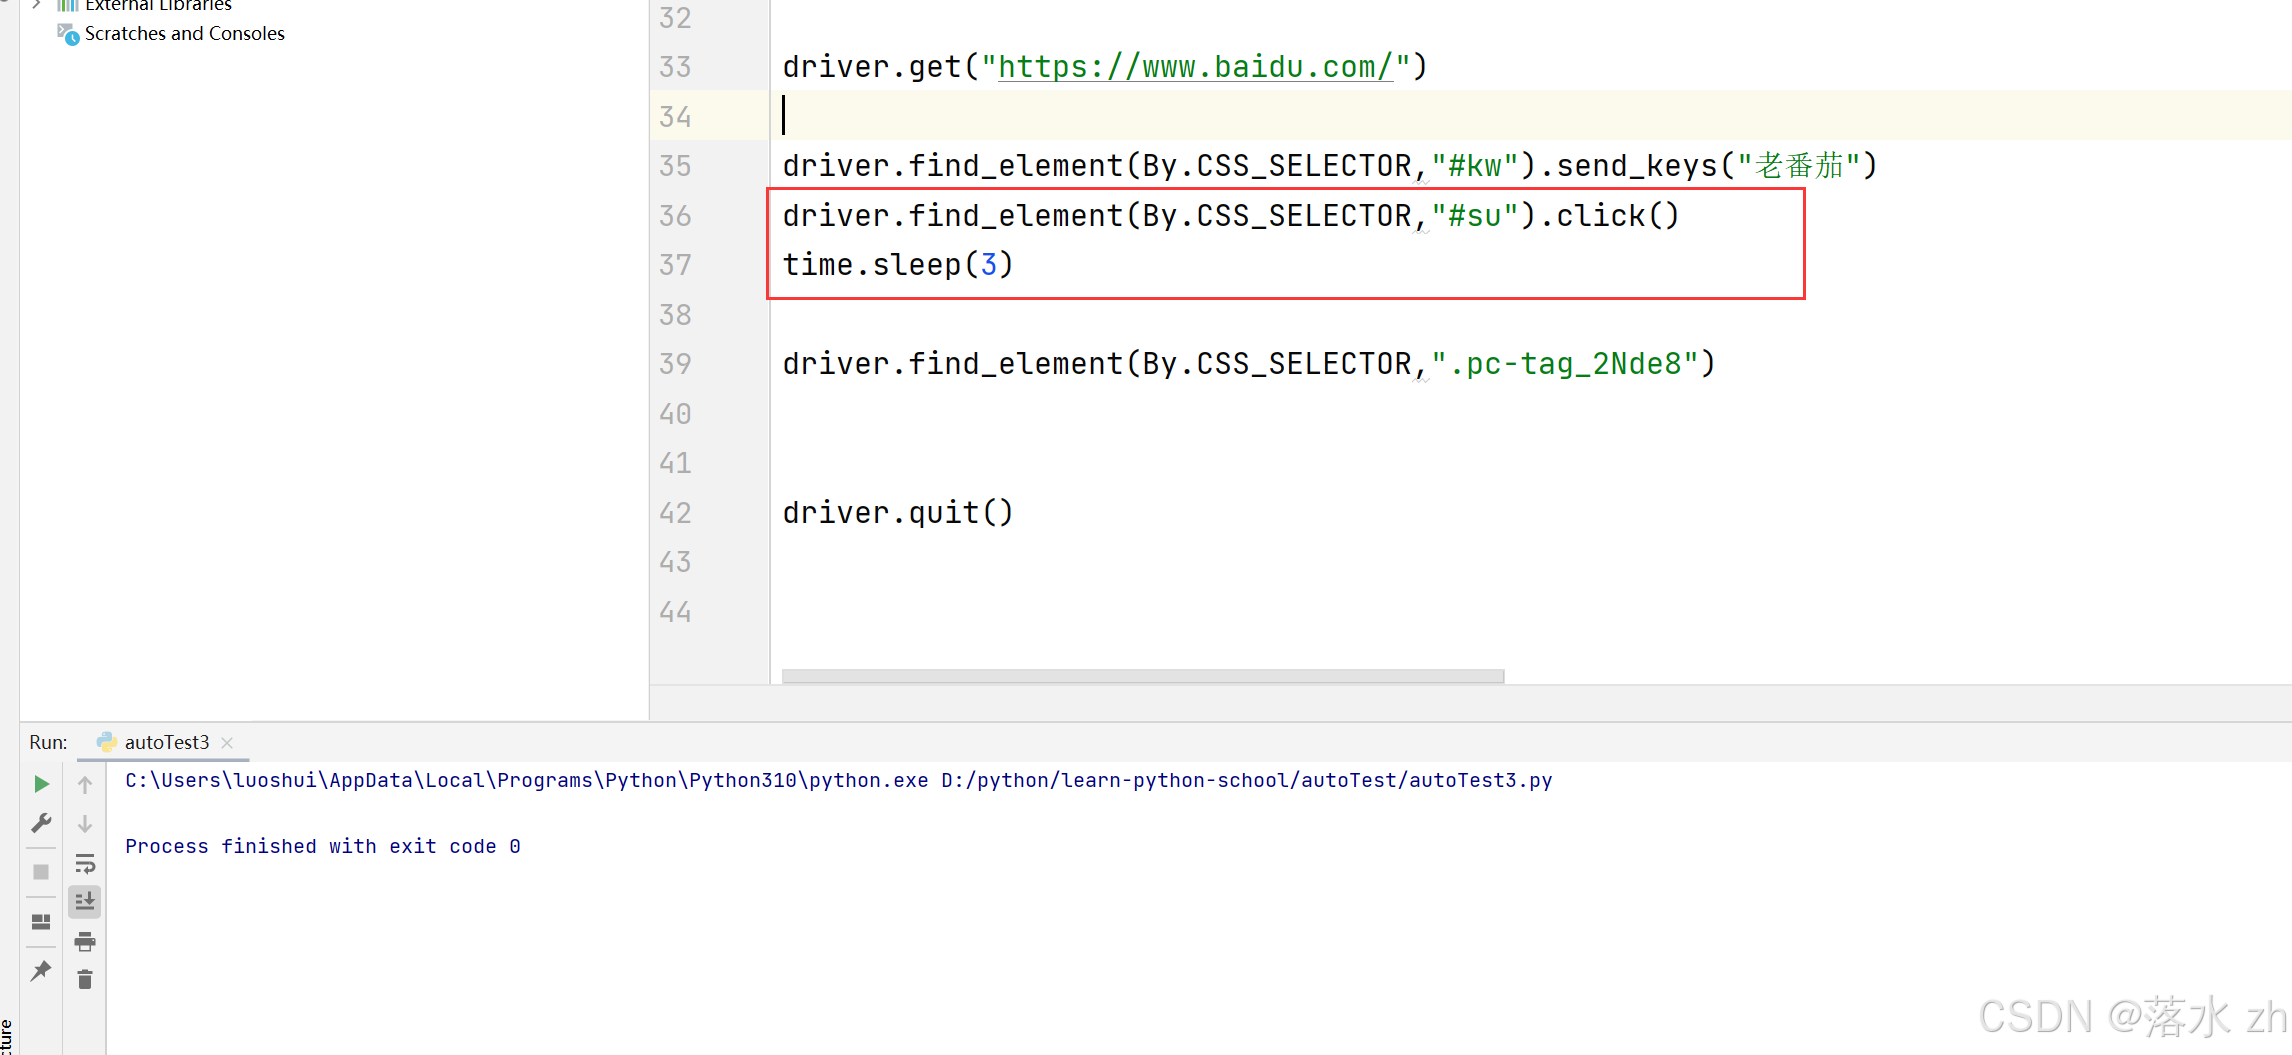Click gutter line number 36
This screenshot has width=2292, height=1055.
[x=676, y=215]
